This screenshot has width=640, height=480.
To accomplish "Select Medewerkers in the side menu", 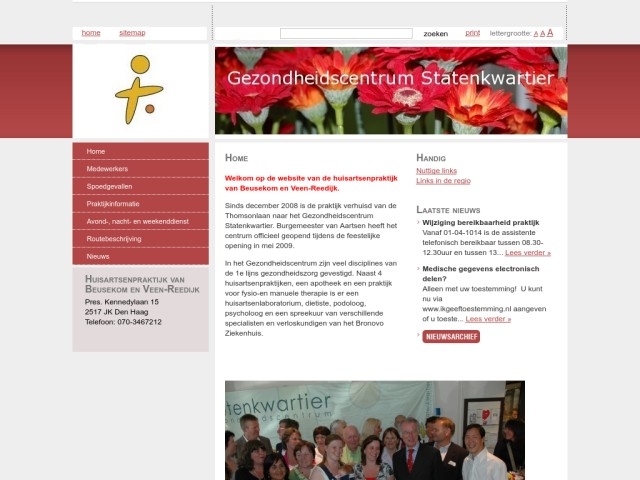I will click(140, 169).
